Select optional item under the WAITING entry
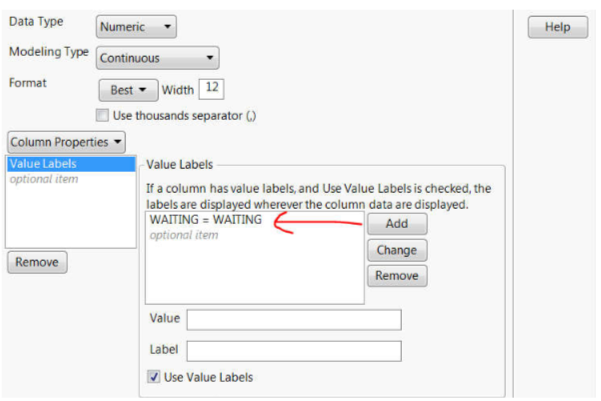601x401 pixels. click(x=183, y=235)
